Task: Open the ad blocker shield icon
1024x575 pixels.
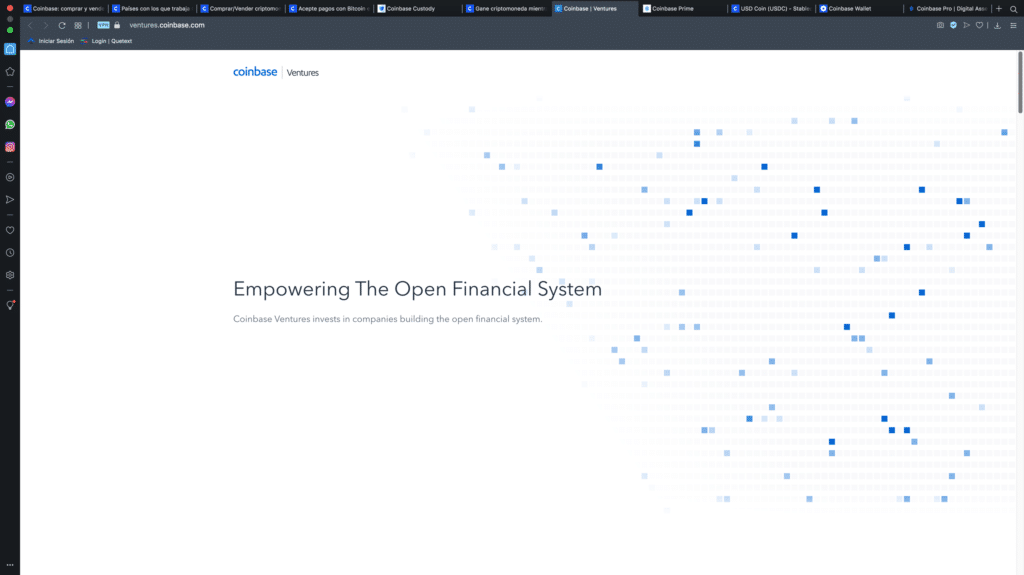Action: click(953, 25)
